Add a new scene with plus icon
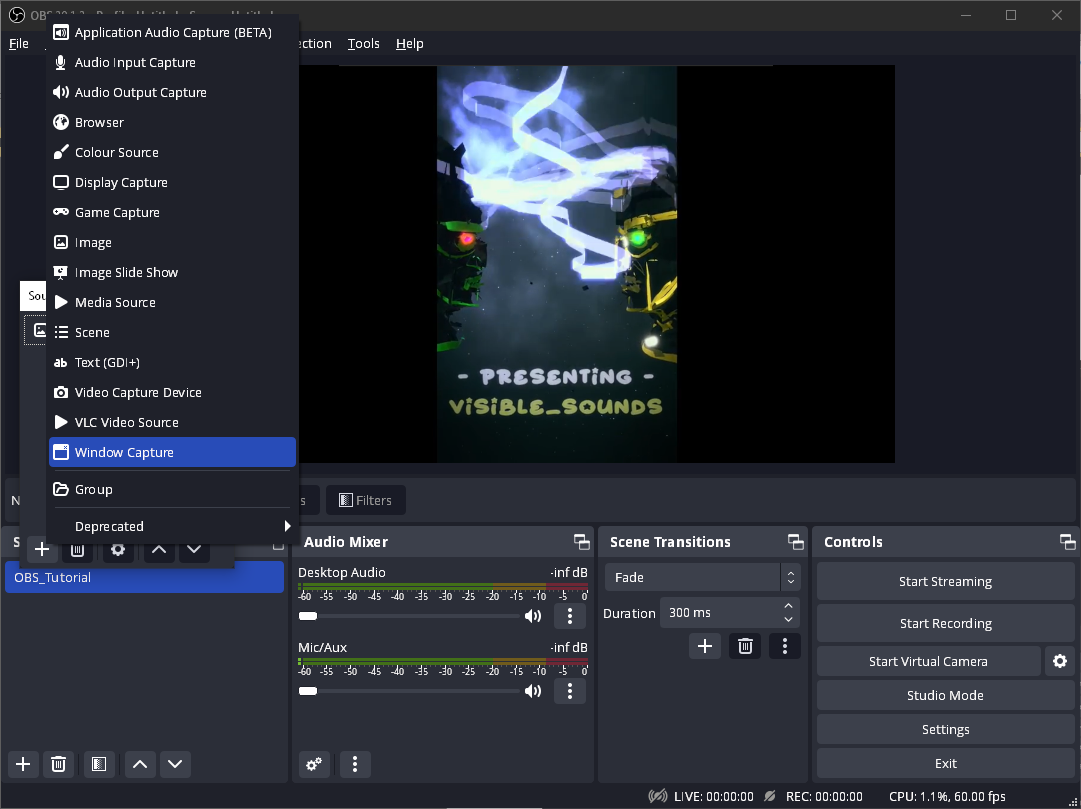This screenshot has height=809, width=1081. [23, 765]
